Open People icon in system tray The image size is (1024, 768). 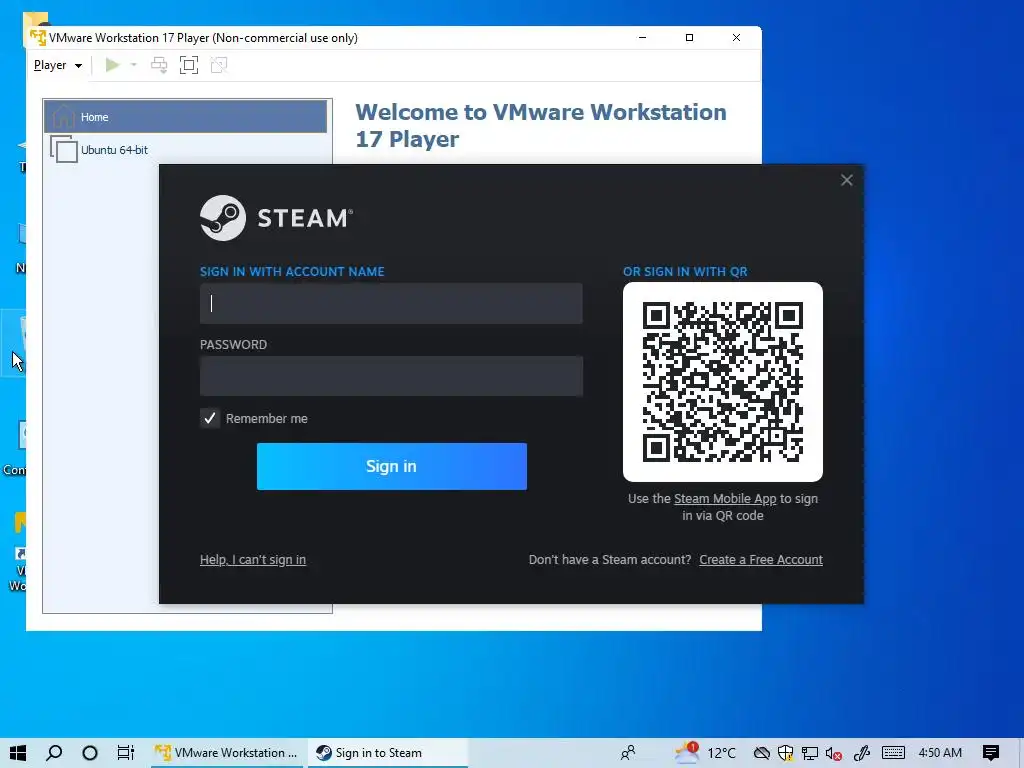point(628,753)
